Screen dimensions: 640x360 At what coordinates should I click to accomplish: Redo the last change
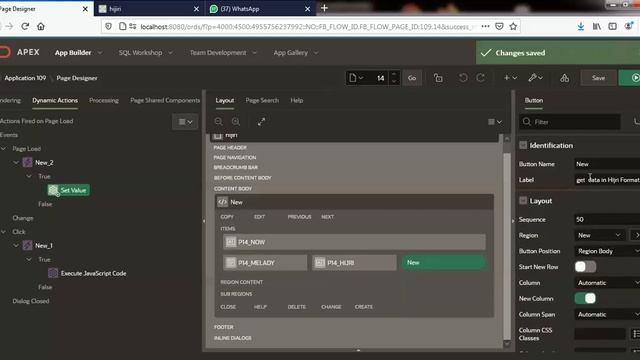pos(480,78)
